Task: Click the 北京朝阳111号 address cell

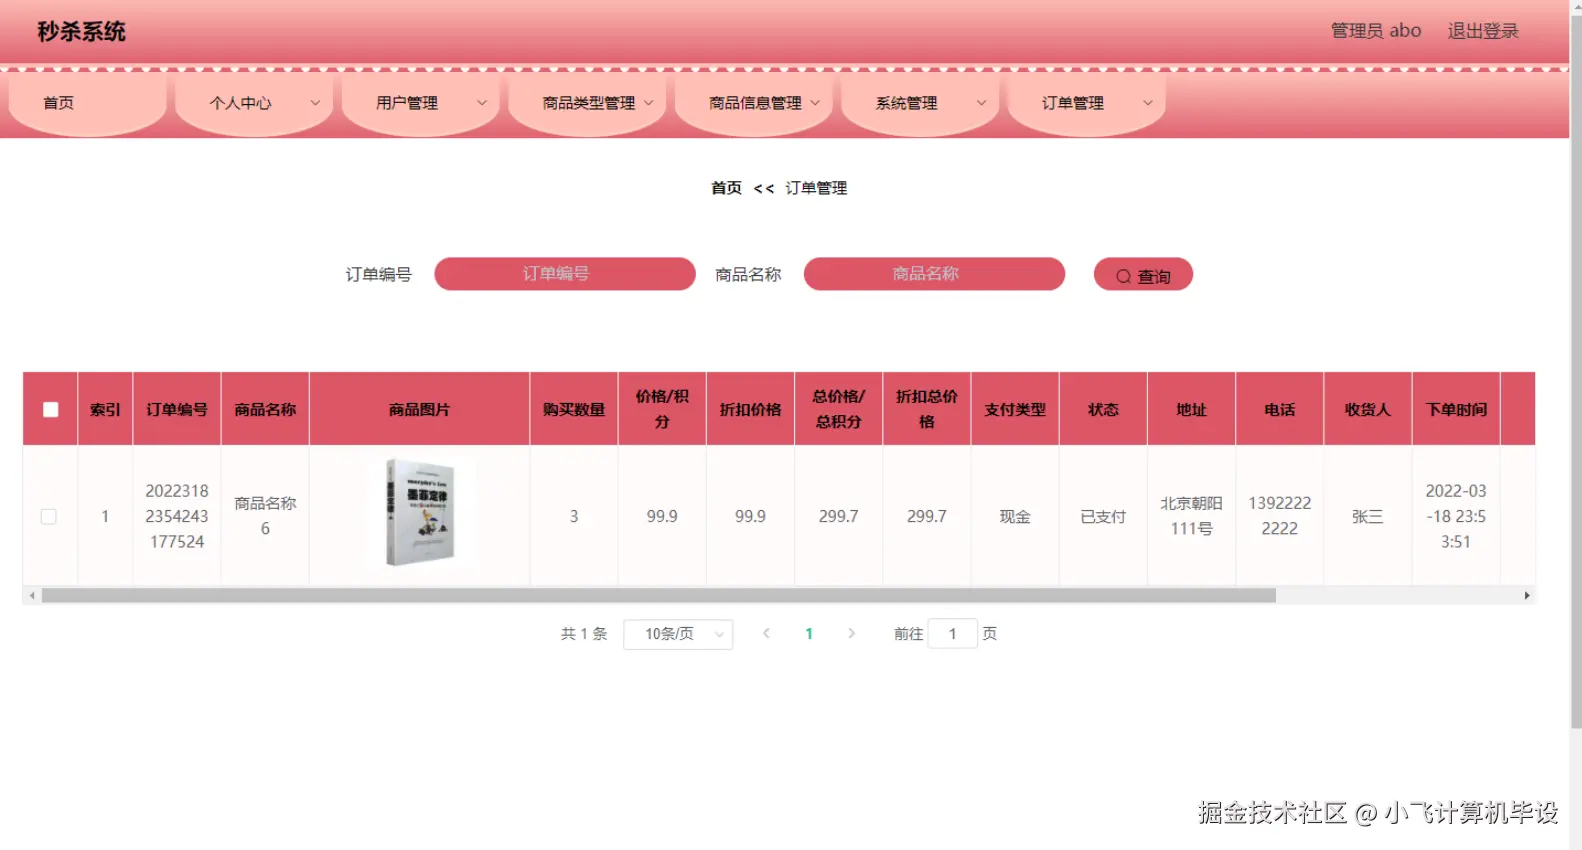Action: (1191, 516)
